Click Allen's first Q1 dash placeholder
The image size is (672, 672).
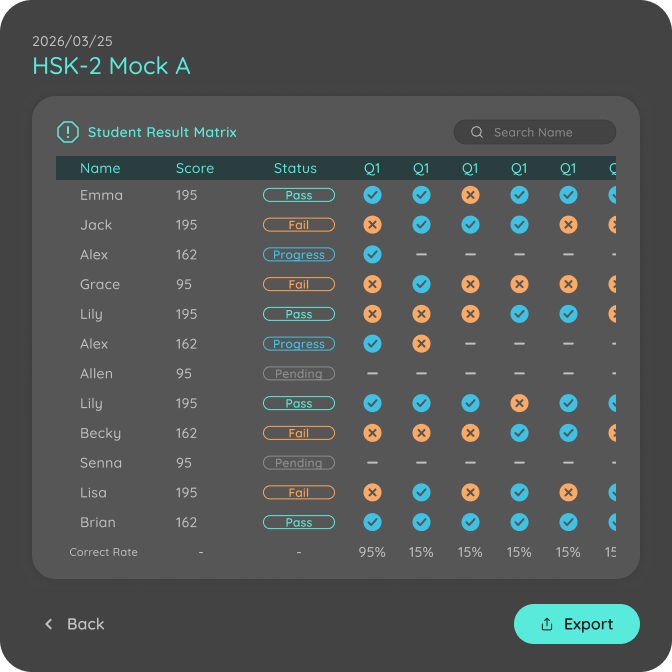coord(372,373)
